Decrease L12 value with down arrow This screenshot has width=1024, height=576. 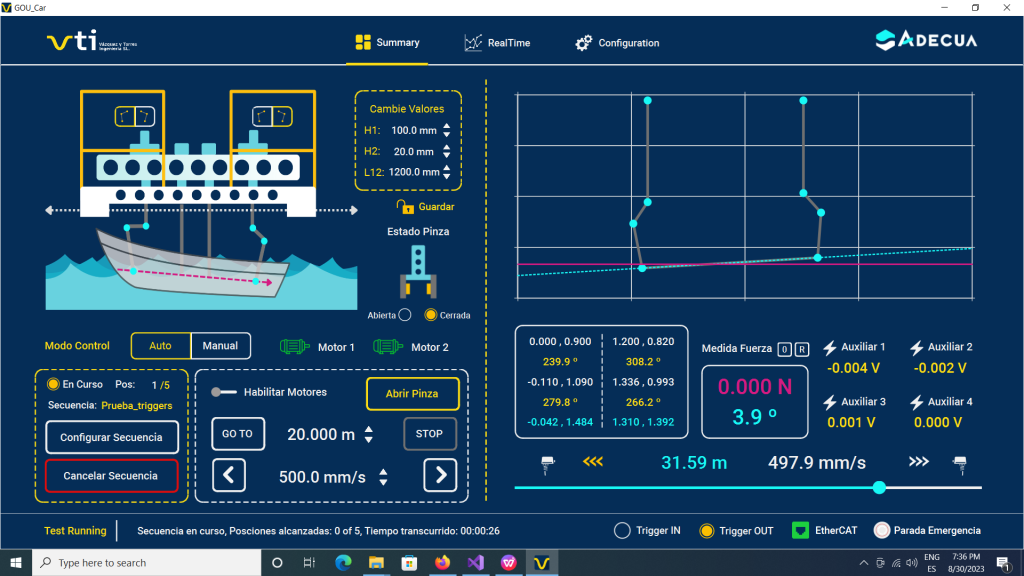point(446,177)
